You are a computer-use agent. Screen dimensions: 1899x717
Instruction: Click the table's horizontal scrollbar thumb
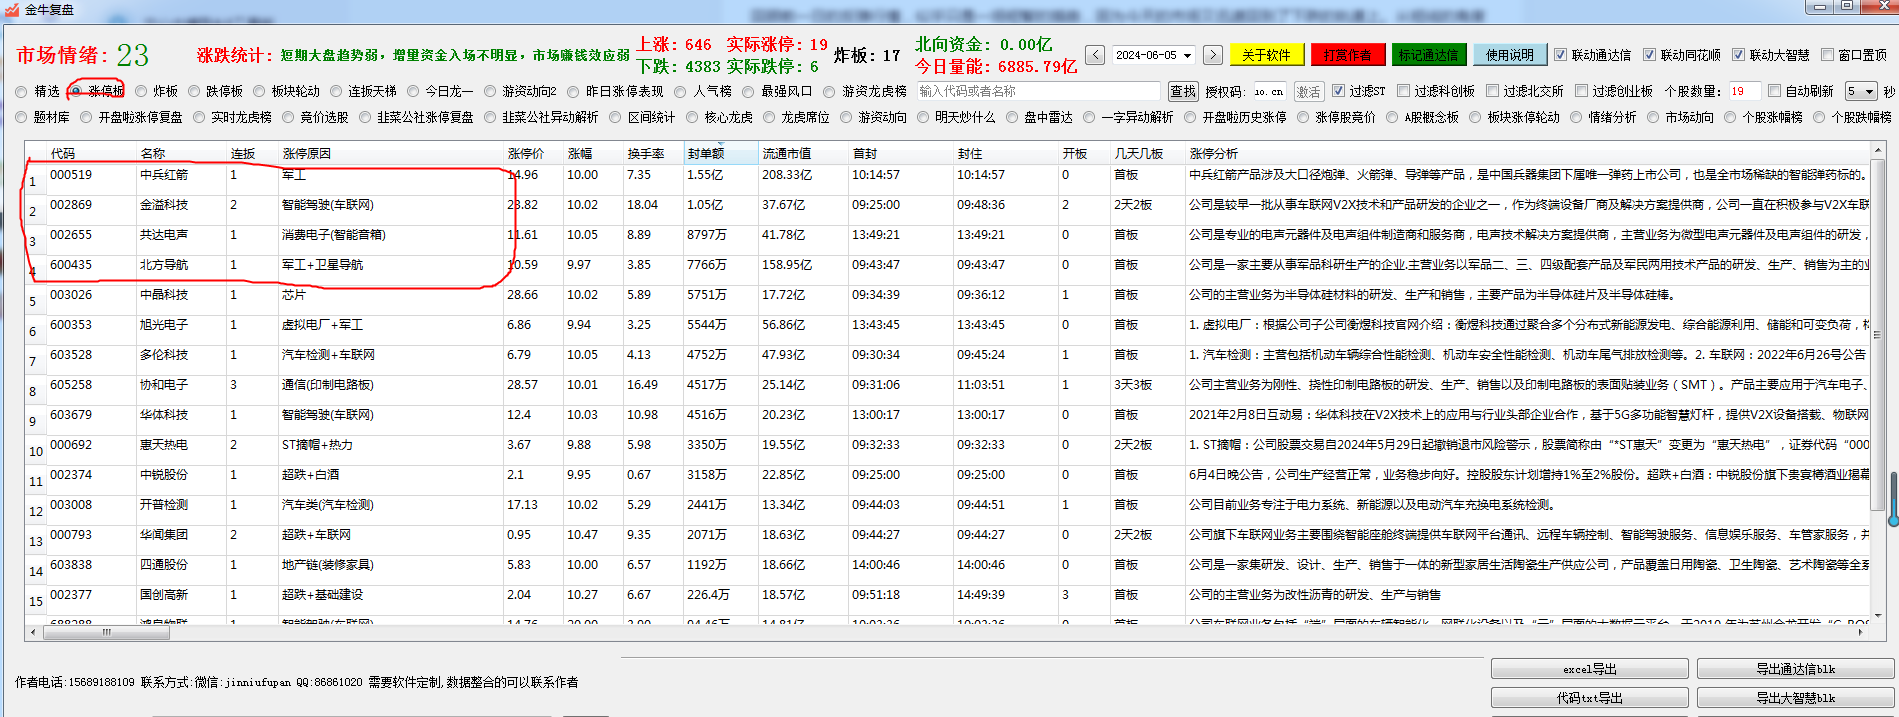pos(106,632)
